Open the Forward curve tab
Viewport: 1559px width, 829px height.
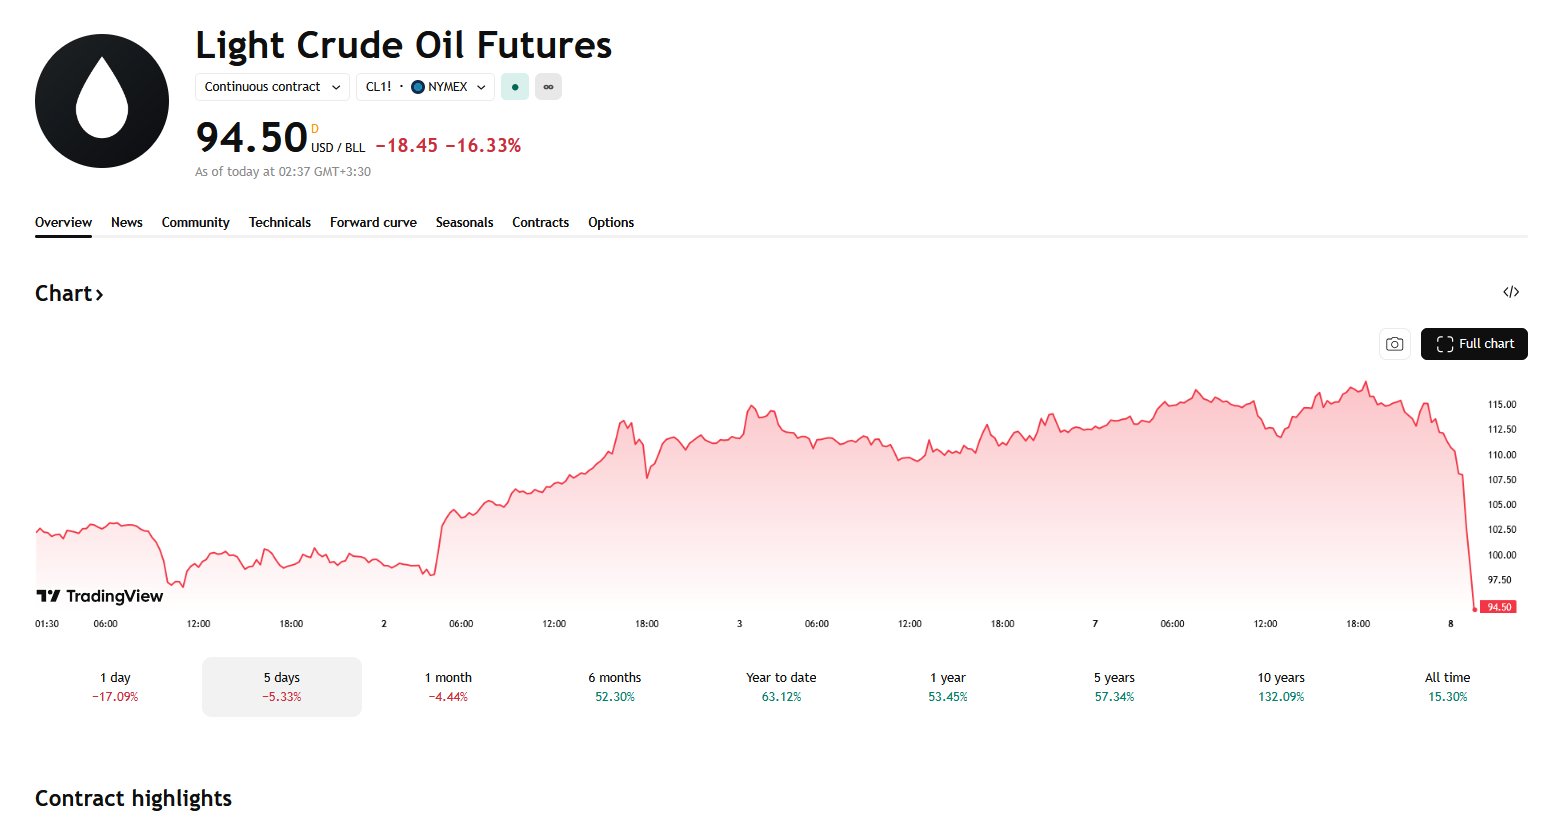point(373,222)
